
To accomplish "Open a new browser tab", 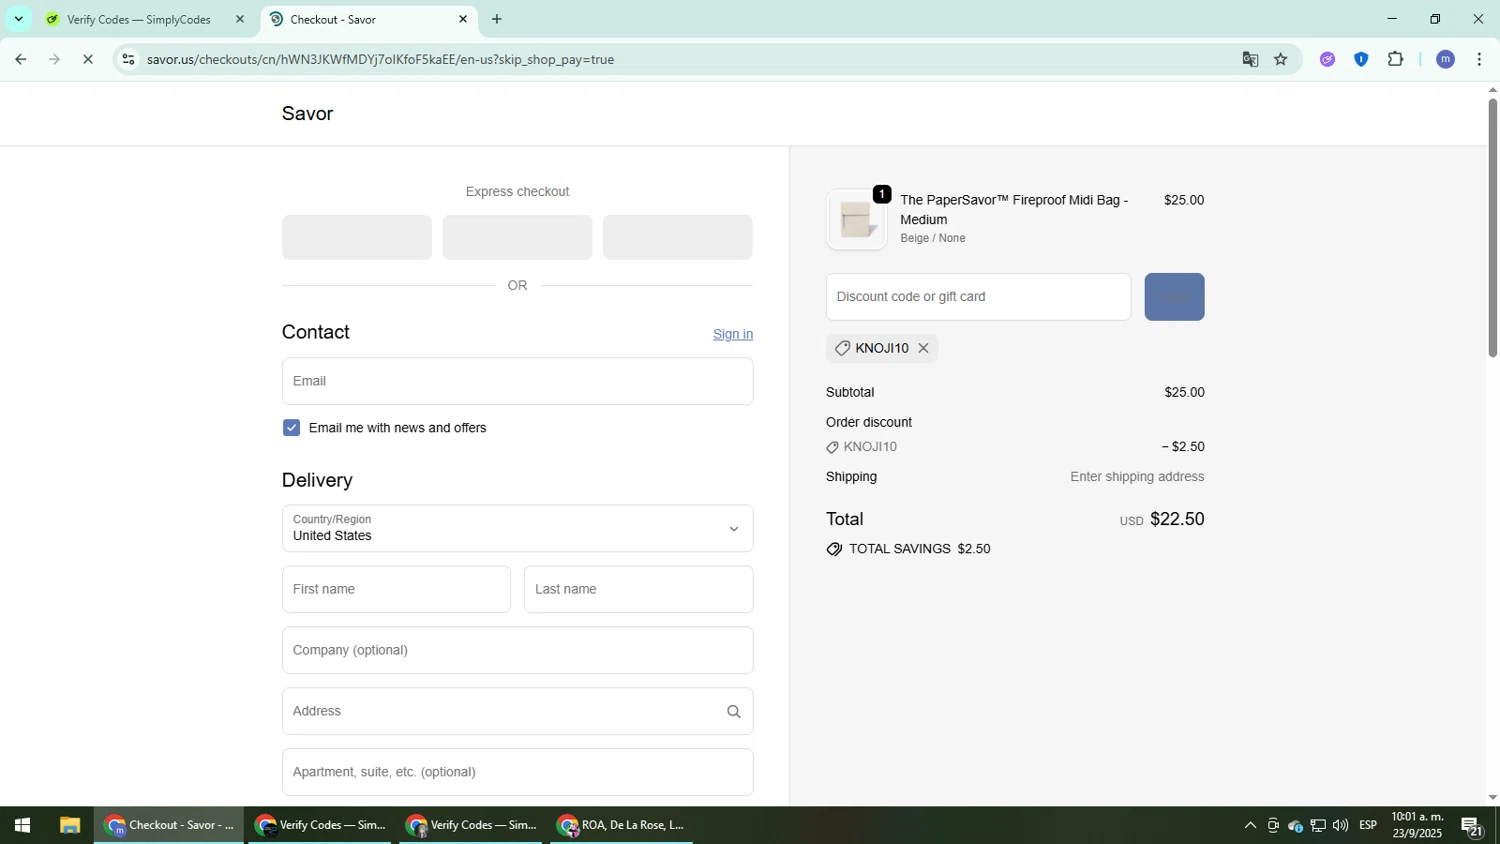I will point(497,19).
